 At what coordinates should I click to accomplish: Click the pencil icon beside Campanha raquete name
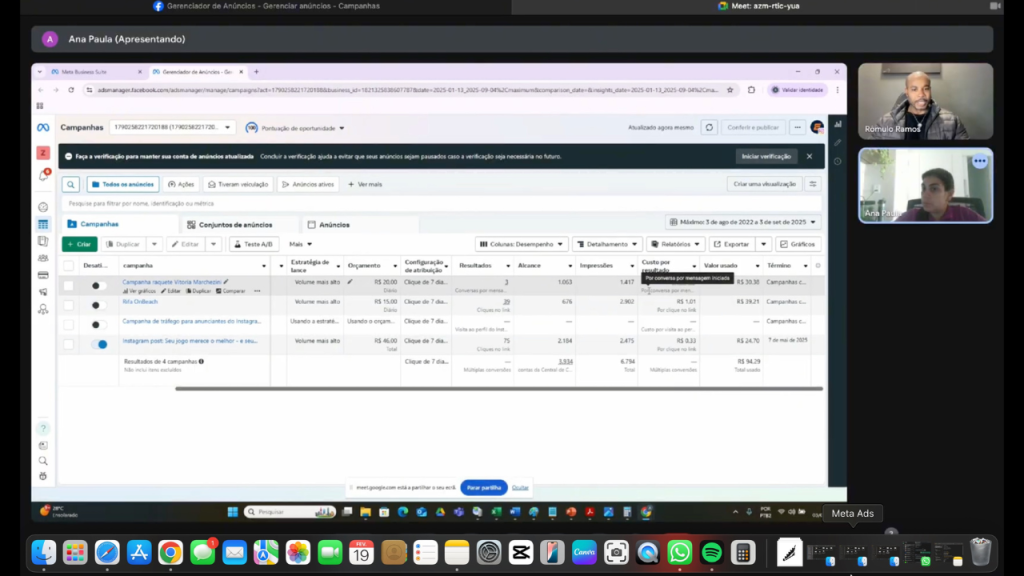coord(226,282)
